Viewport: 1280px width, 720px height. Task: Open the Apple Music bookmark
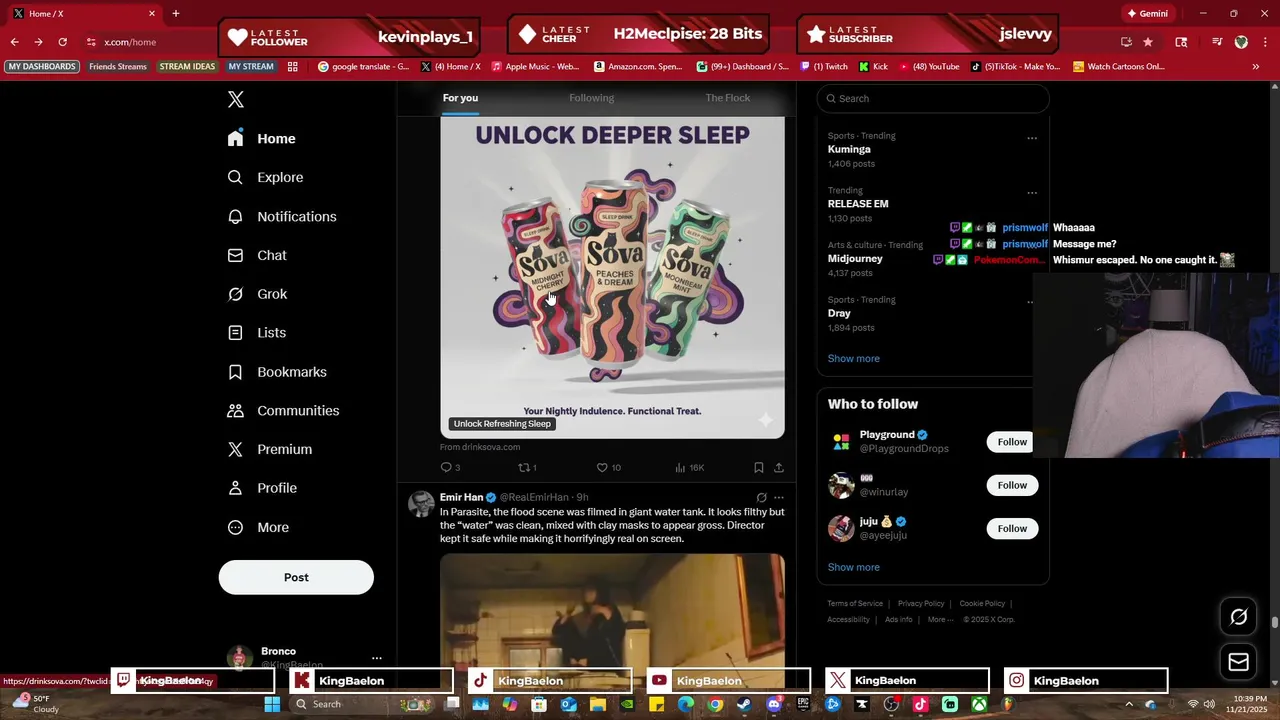(535, 67)
